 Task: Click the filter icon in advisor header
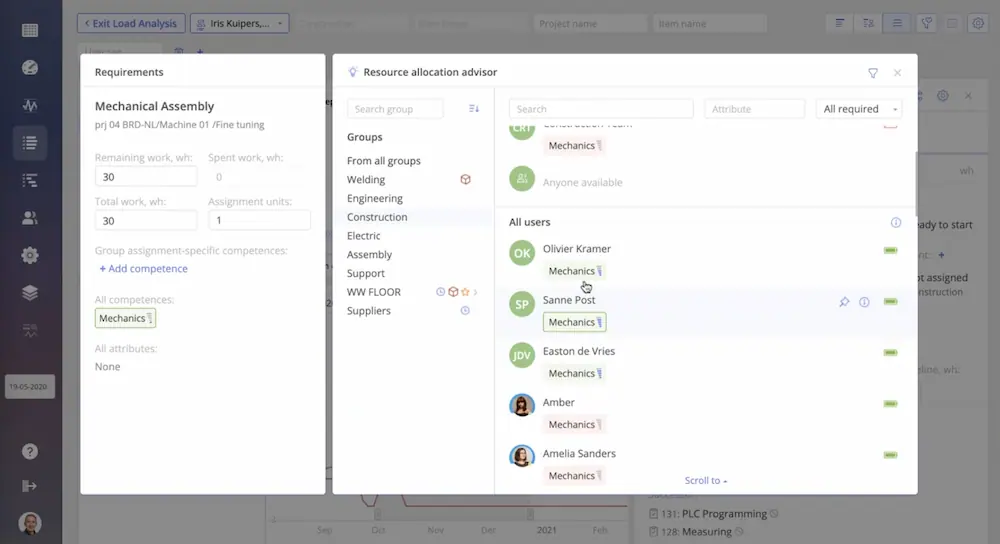(x=873, y=73)
